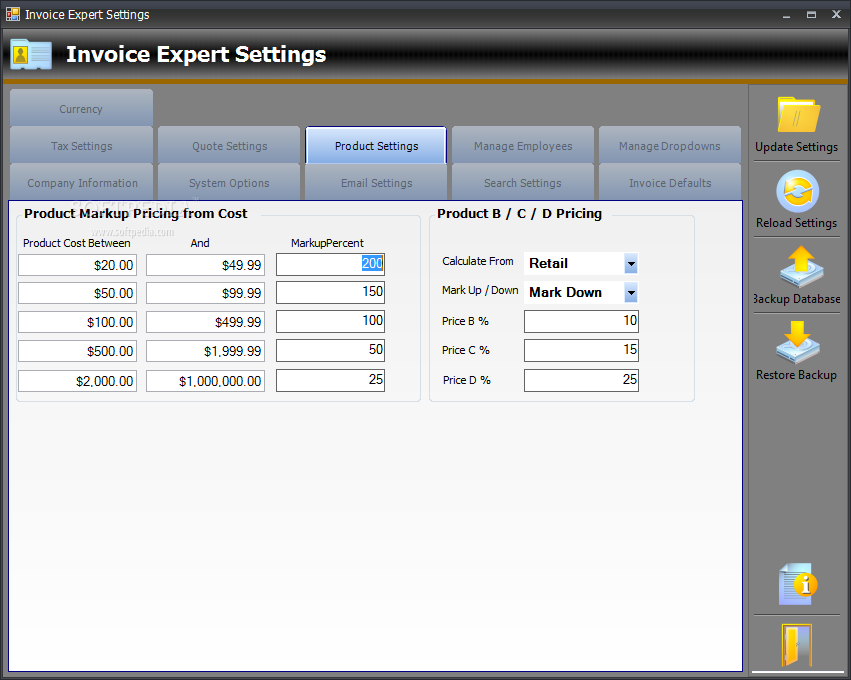The width and height of the screenshot is (851, 680).
Task: Click the Price B % input field
Action: pos(581,321)
